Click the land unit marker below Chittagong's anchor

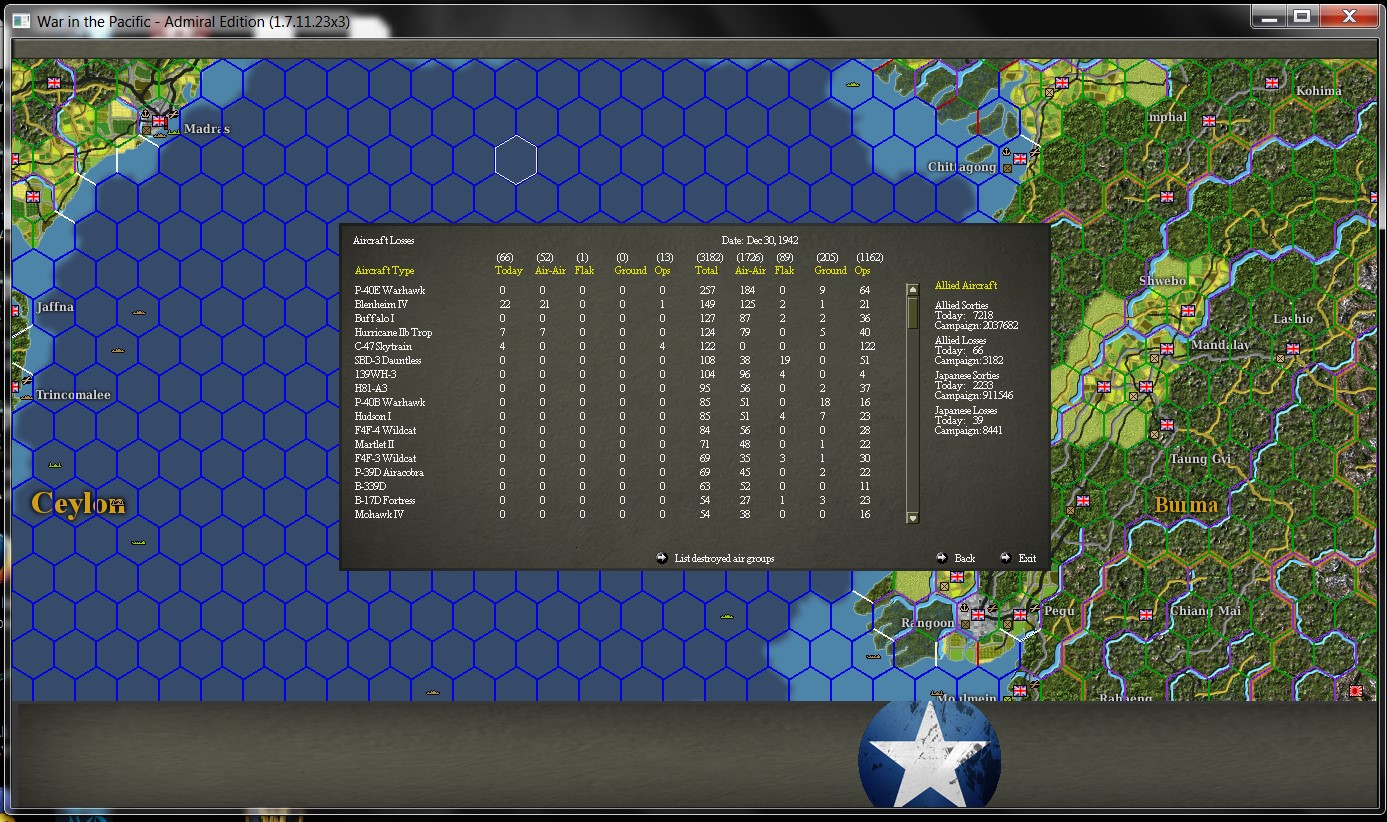point(1007,168)
